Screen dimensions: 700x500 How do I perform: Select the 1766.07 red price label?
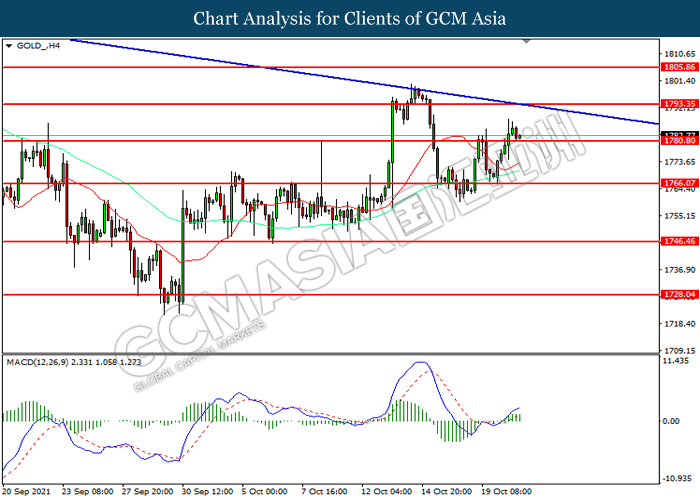[680, 183]
